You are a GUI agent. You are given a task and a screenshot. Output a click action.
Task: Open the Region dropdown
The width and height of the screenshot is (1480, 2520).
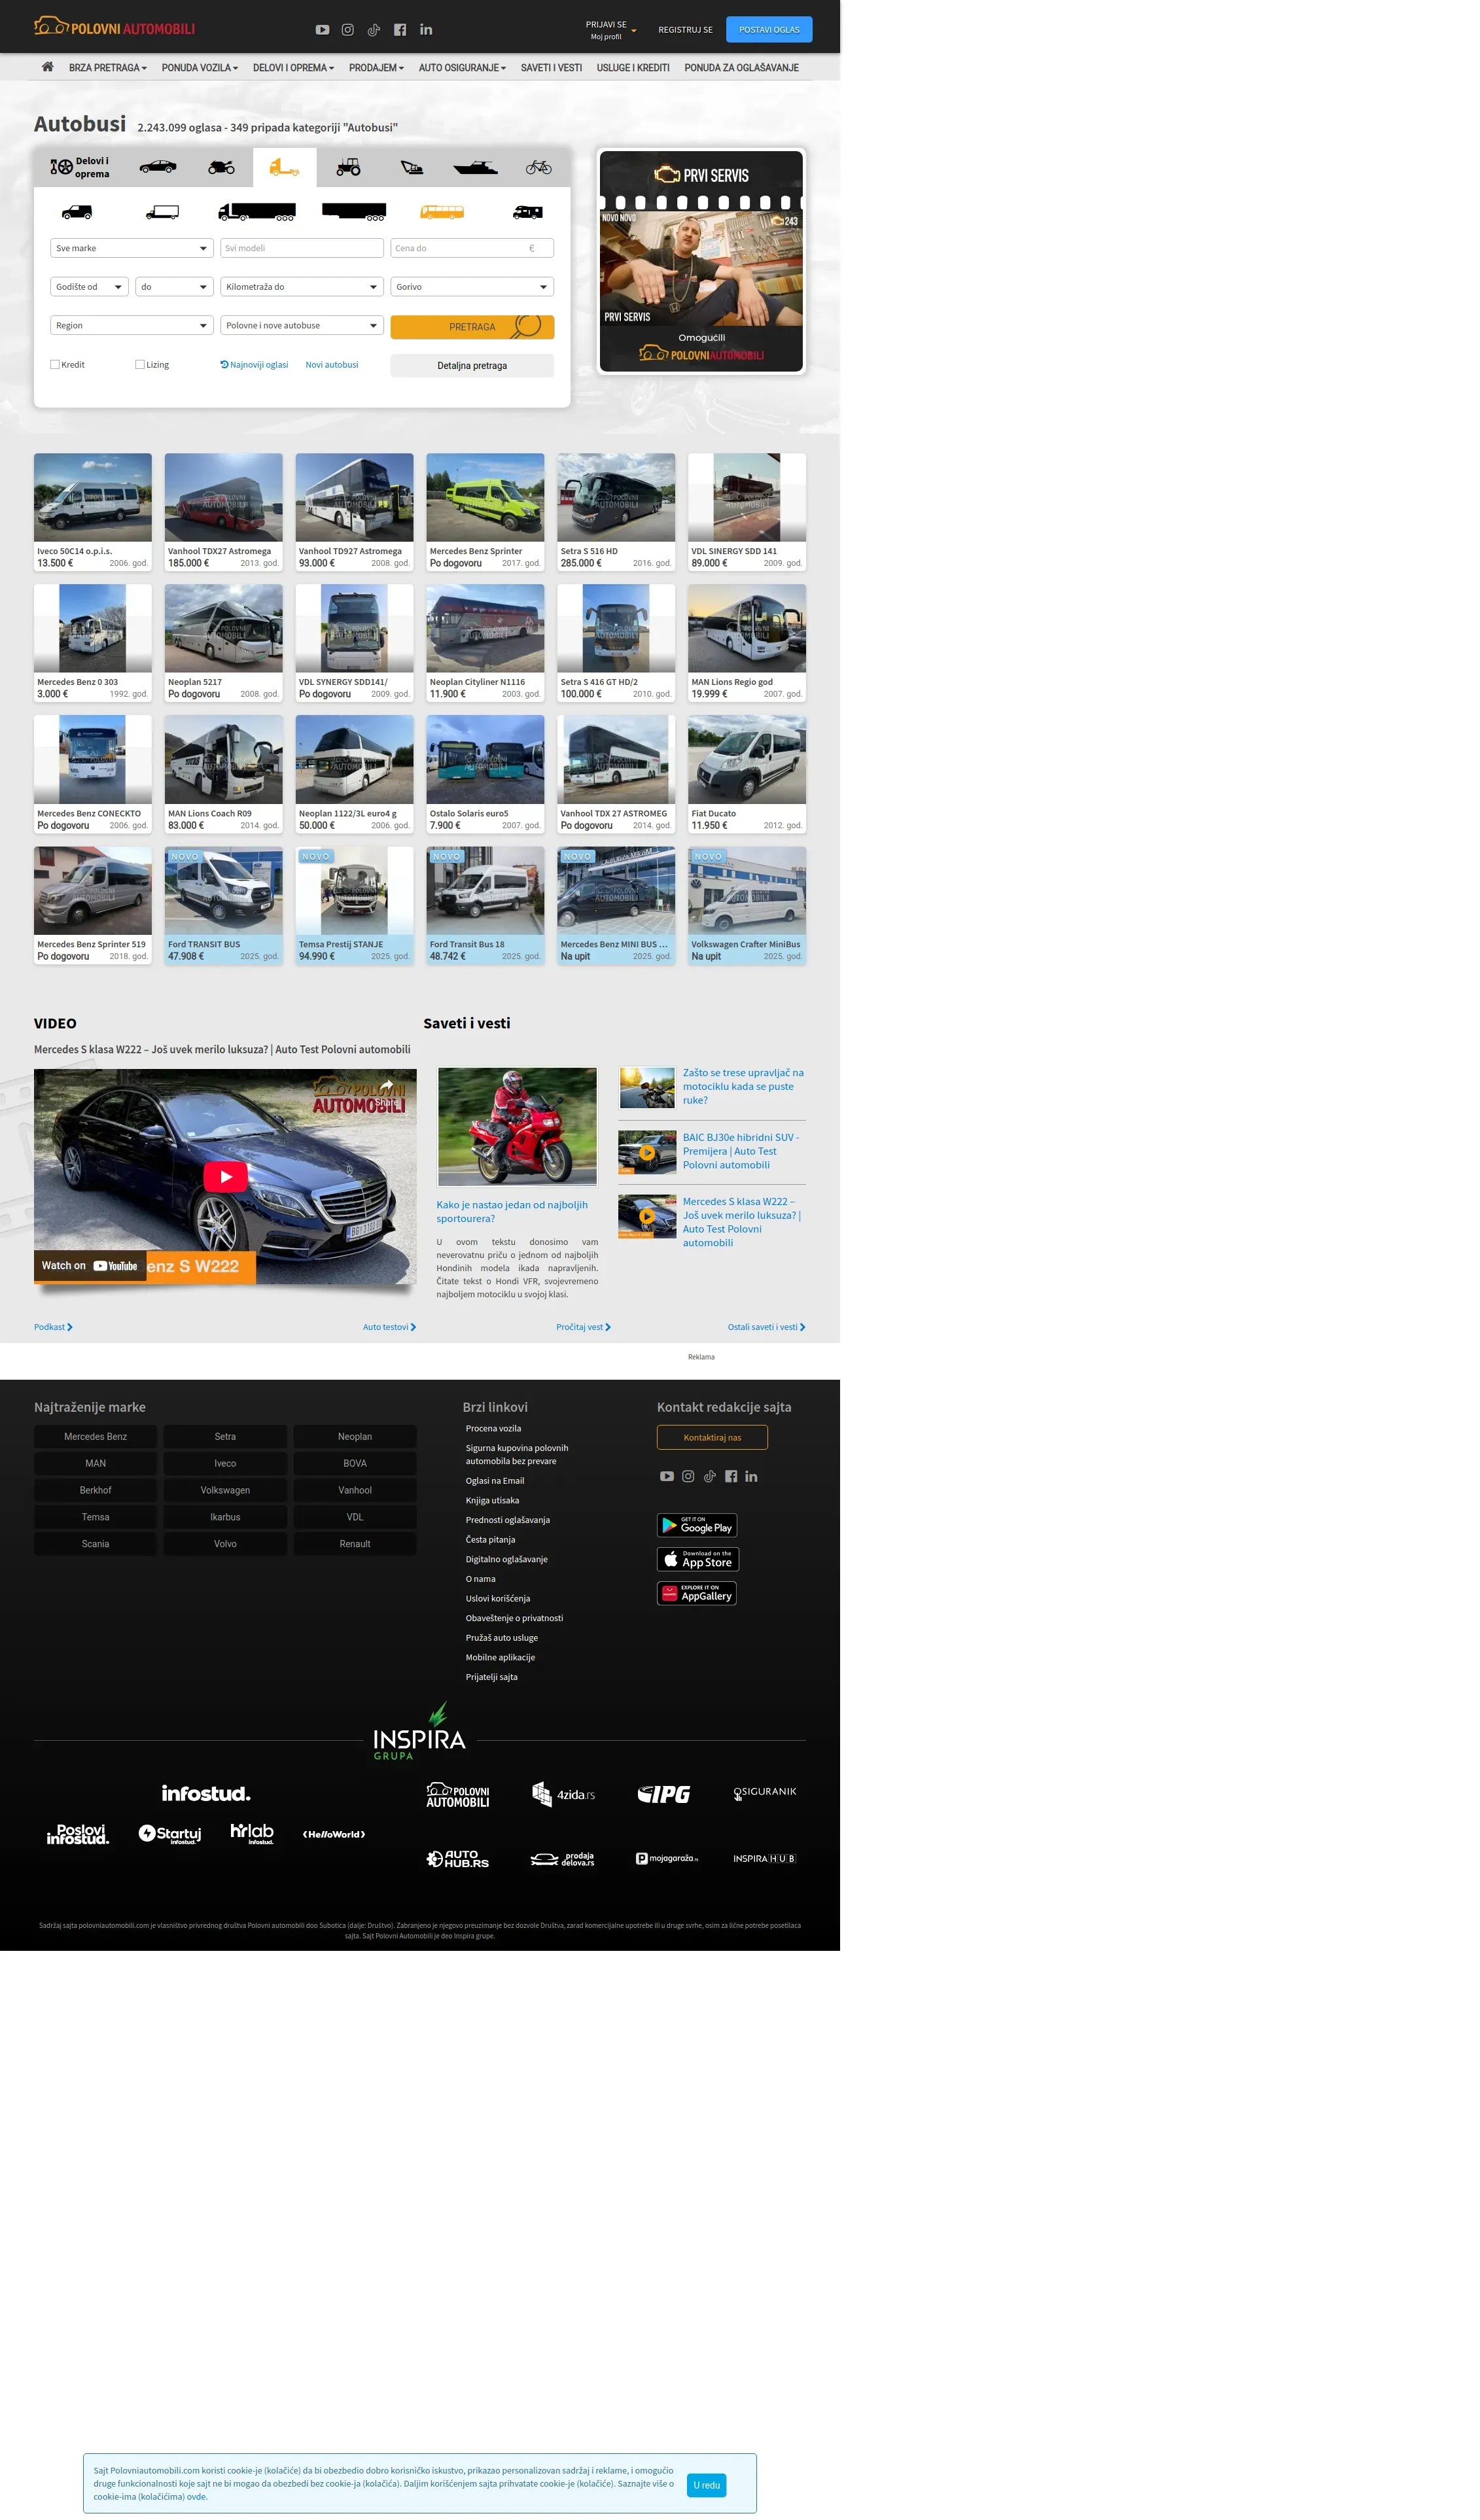click(x=132, y=326)
